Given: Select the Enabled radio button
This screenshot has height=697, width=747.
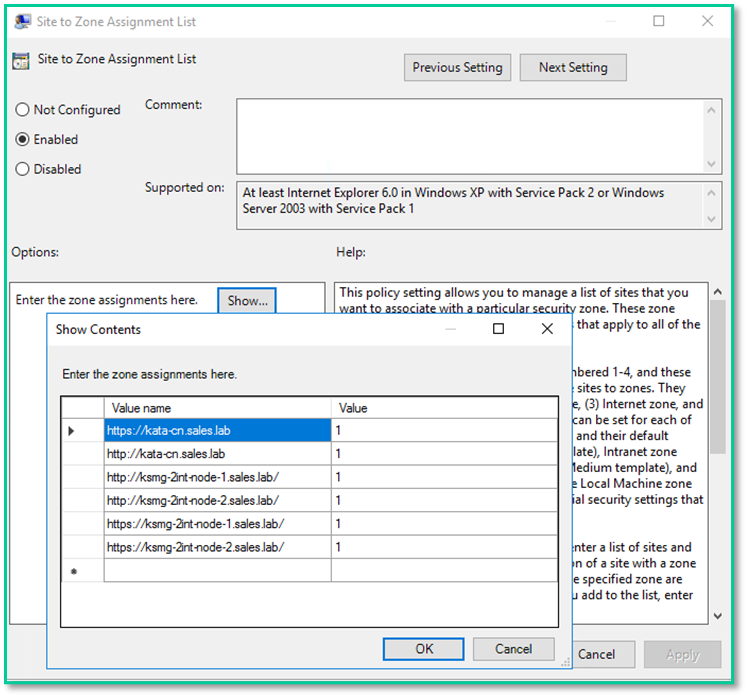Looking at the screenshot, I should [x=23, y=140].
